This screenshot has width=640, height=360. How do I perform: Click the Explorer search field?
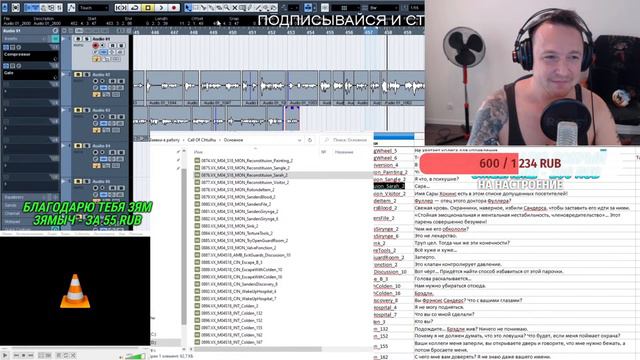pyautogui.click(x=346, y=140)
